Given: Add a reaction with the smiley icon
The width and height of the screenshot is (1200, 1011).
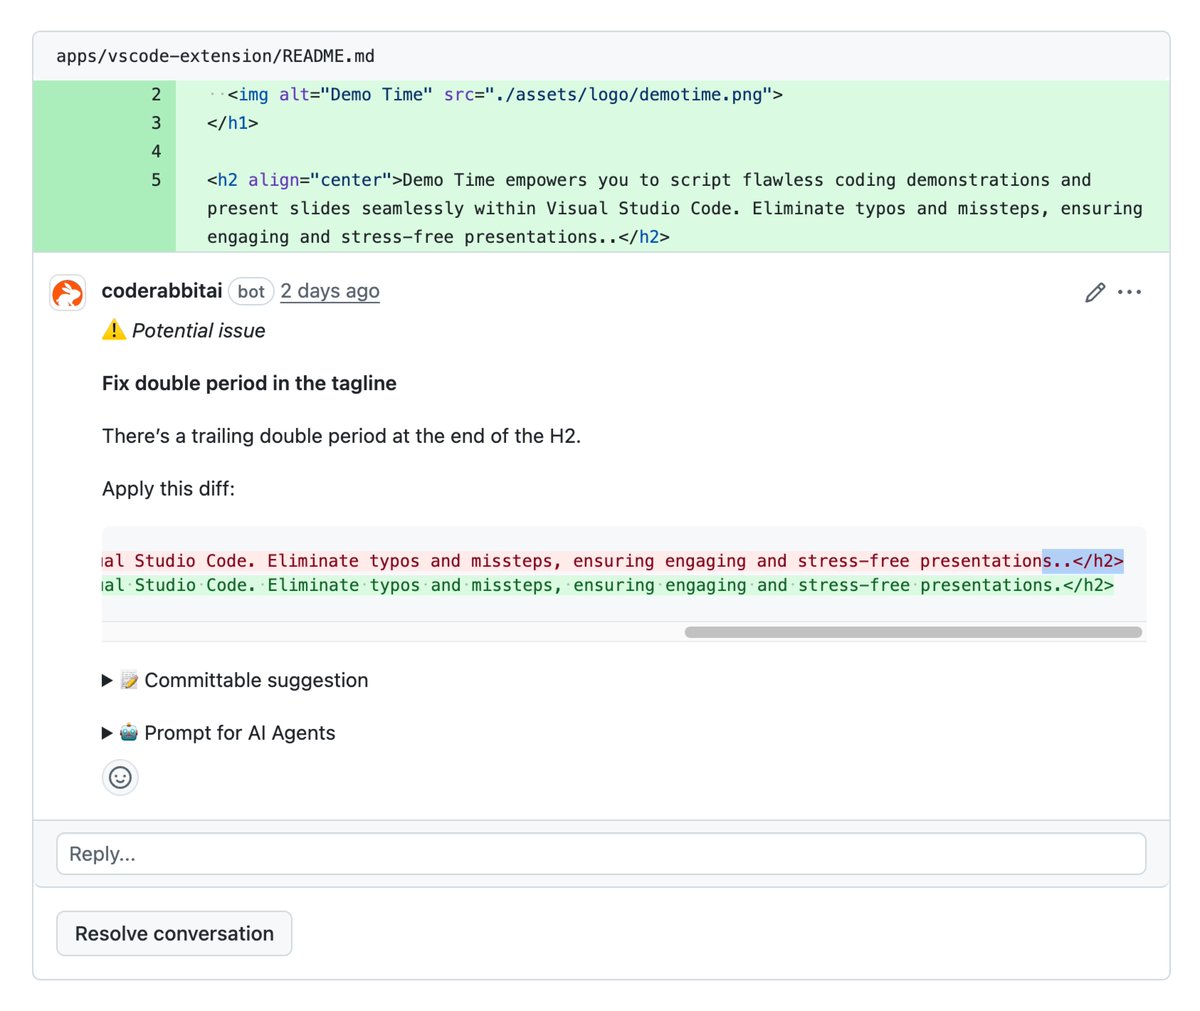Looking at the screenshot, I should pyautogui.click(x=120, y=777).
